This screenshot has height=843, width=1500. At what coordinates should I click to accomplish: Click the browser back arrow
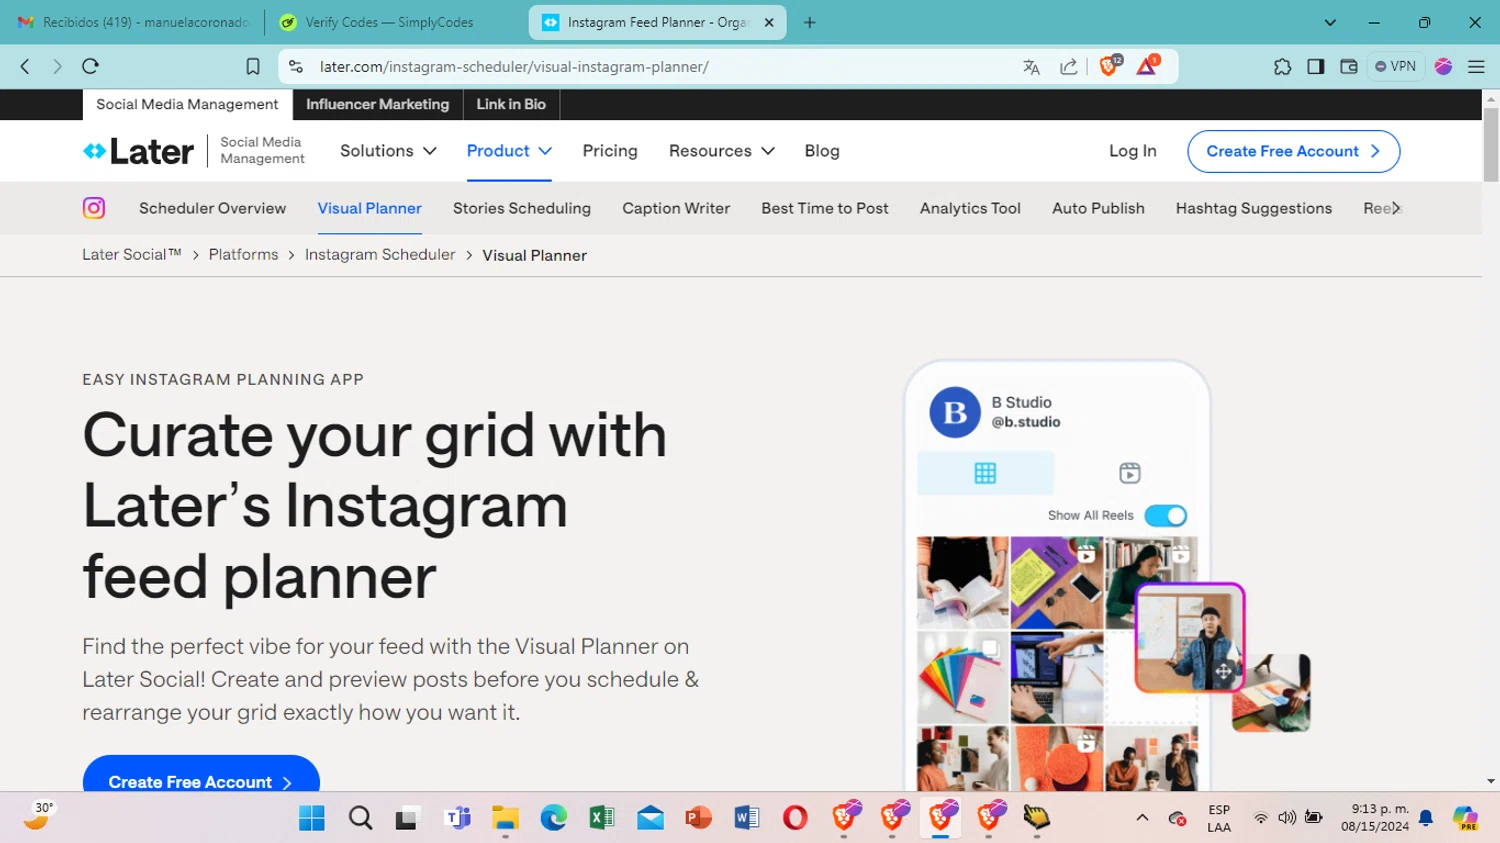pos(25,66)
